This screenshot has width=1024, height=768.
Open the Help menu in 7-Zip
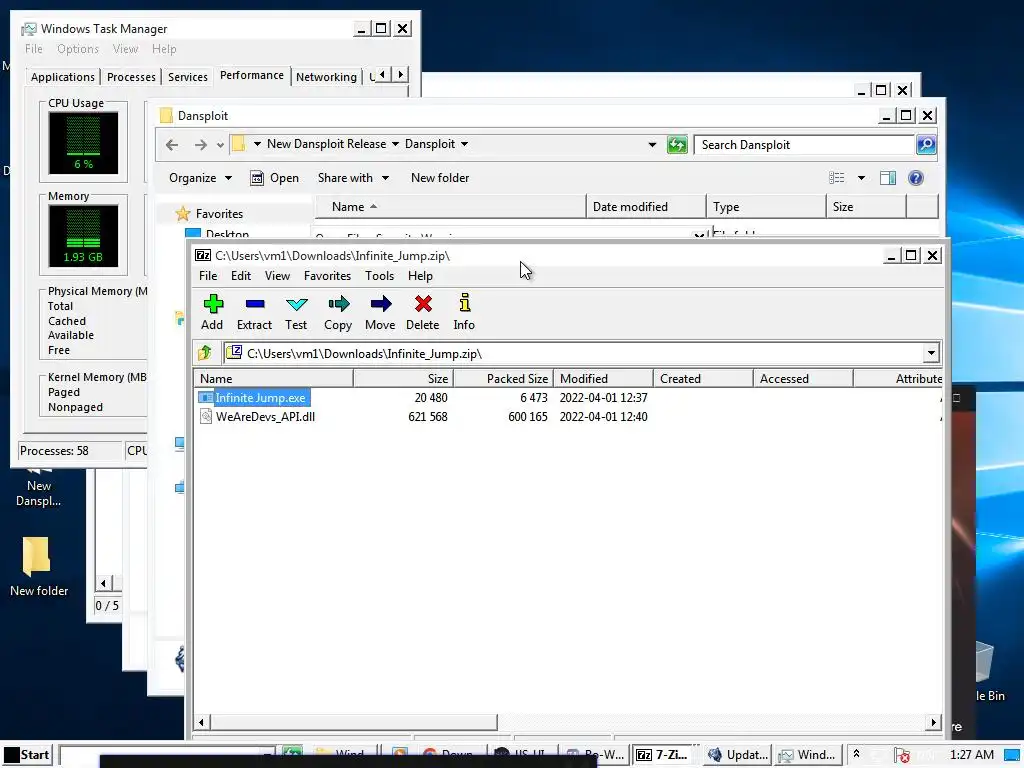click(420, 276)
